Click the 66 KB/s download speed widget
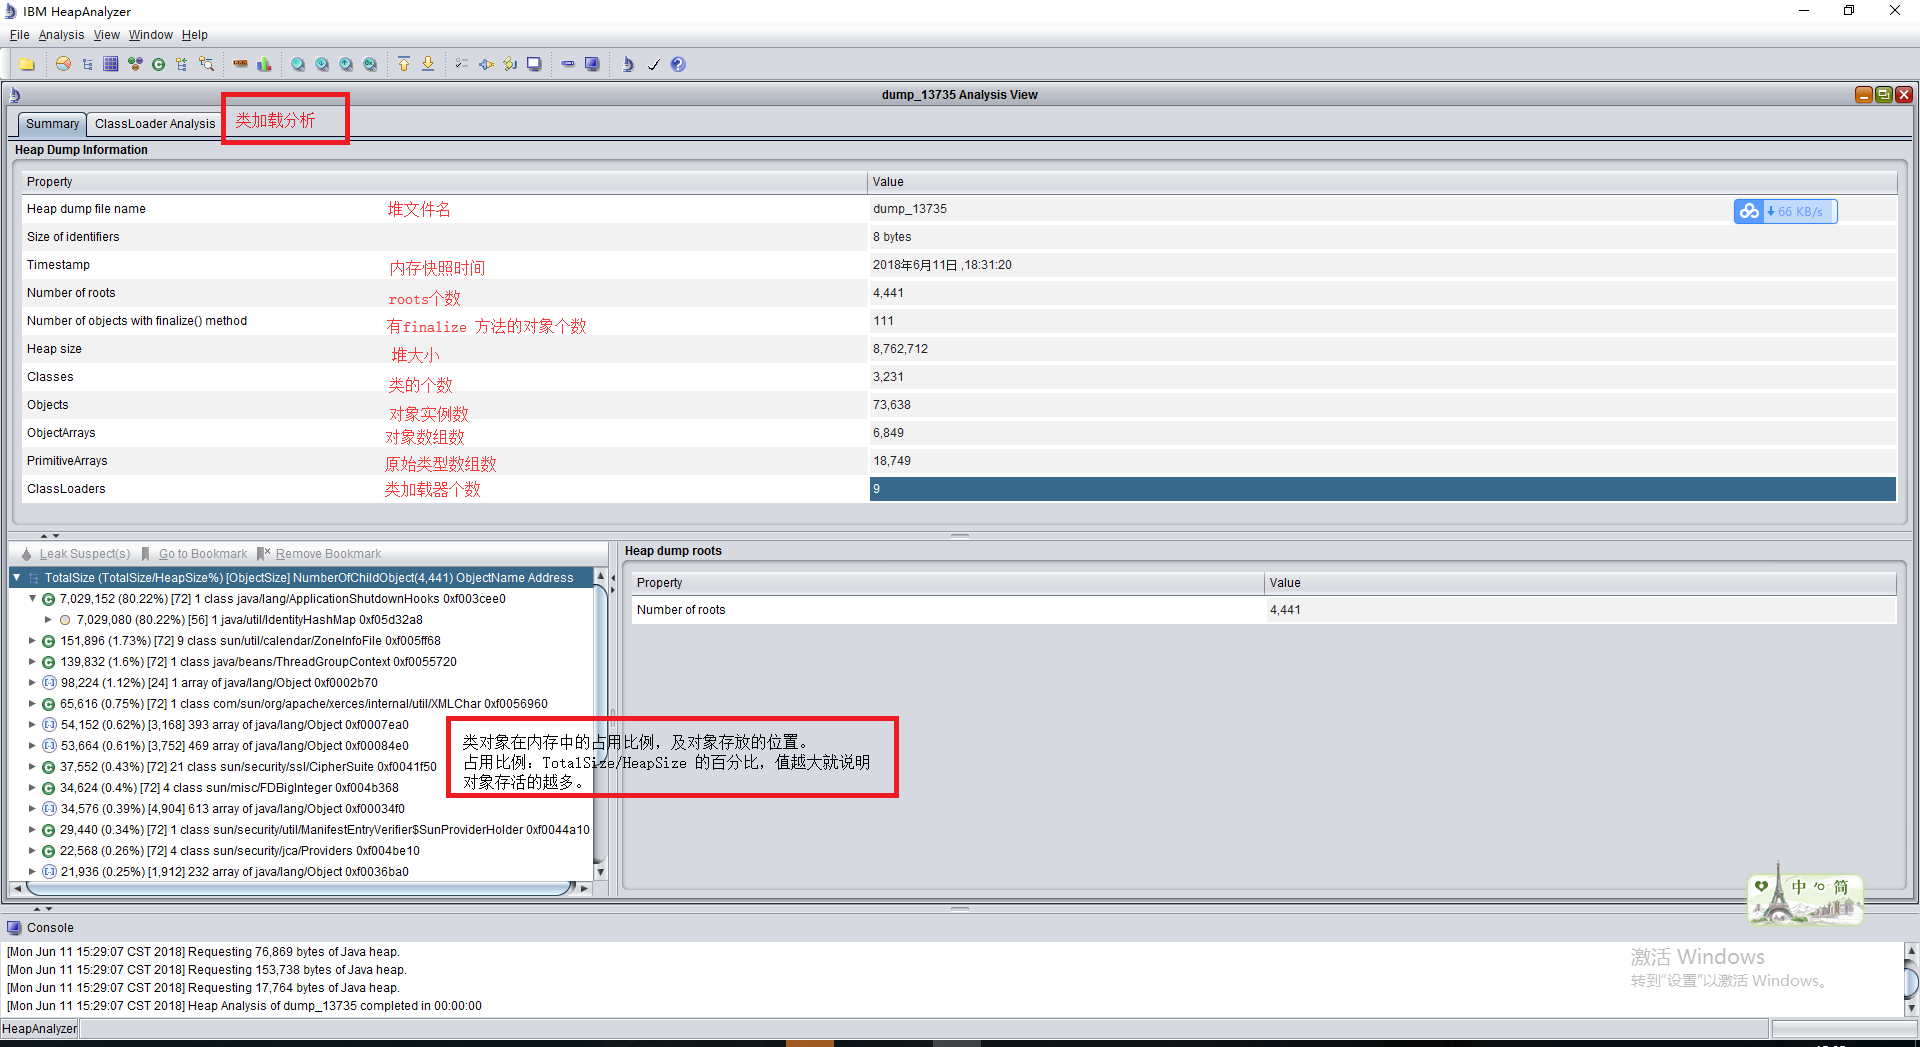 [x=1785, y=211]
